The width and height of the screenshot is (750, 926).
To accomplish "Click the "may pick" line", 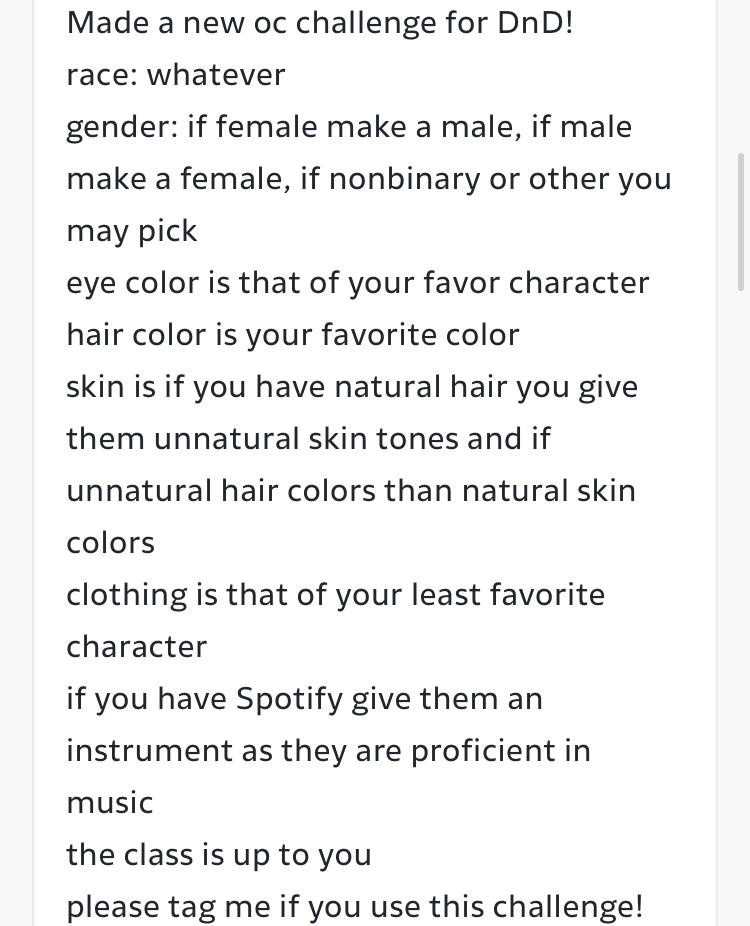I will click(132, 232).
